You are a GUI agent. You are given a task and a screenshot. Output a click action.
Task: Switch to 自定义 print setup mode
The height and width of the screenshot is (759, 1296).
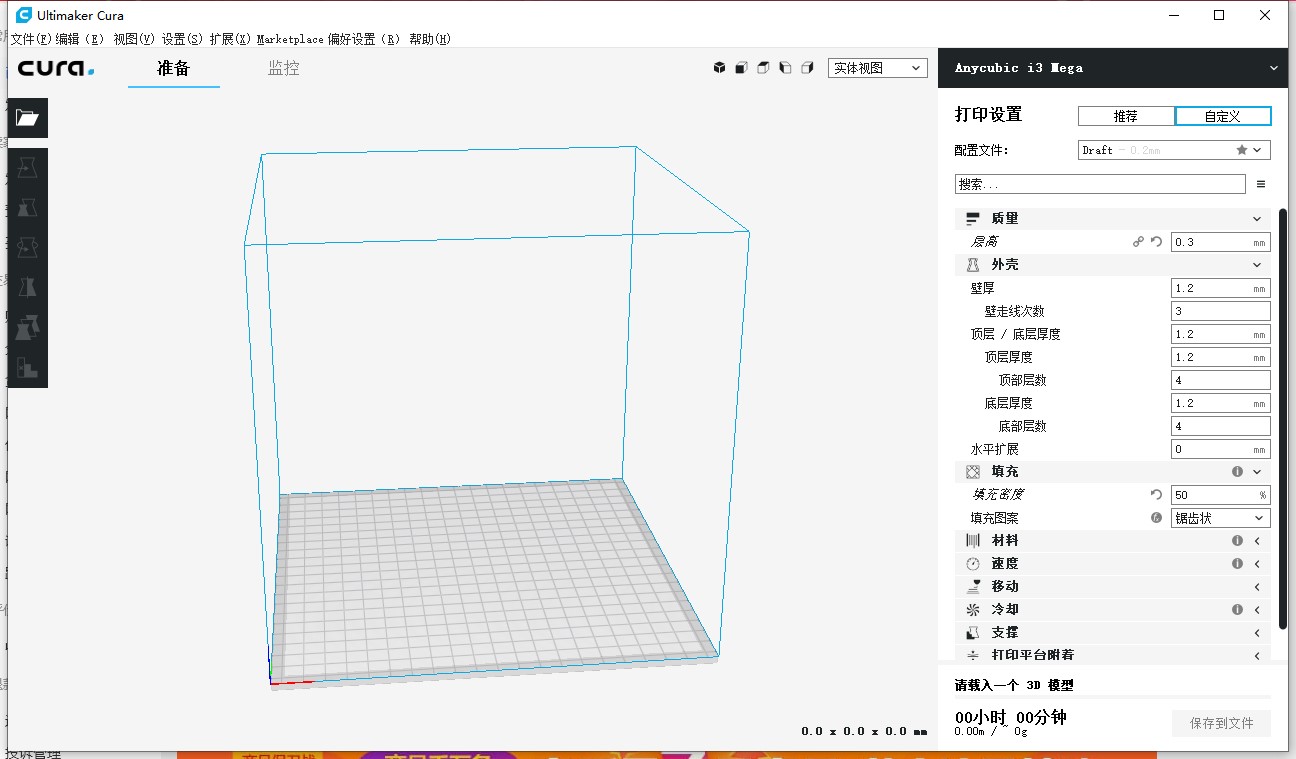click(1223, 116)
